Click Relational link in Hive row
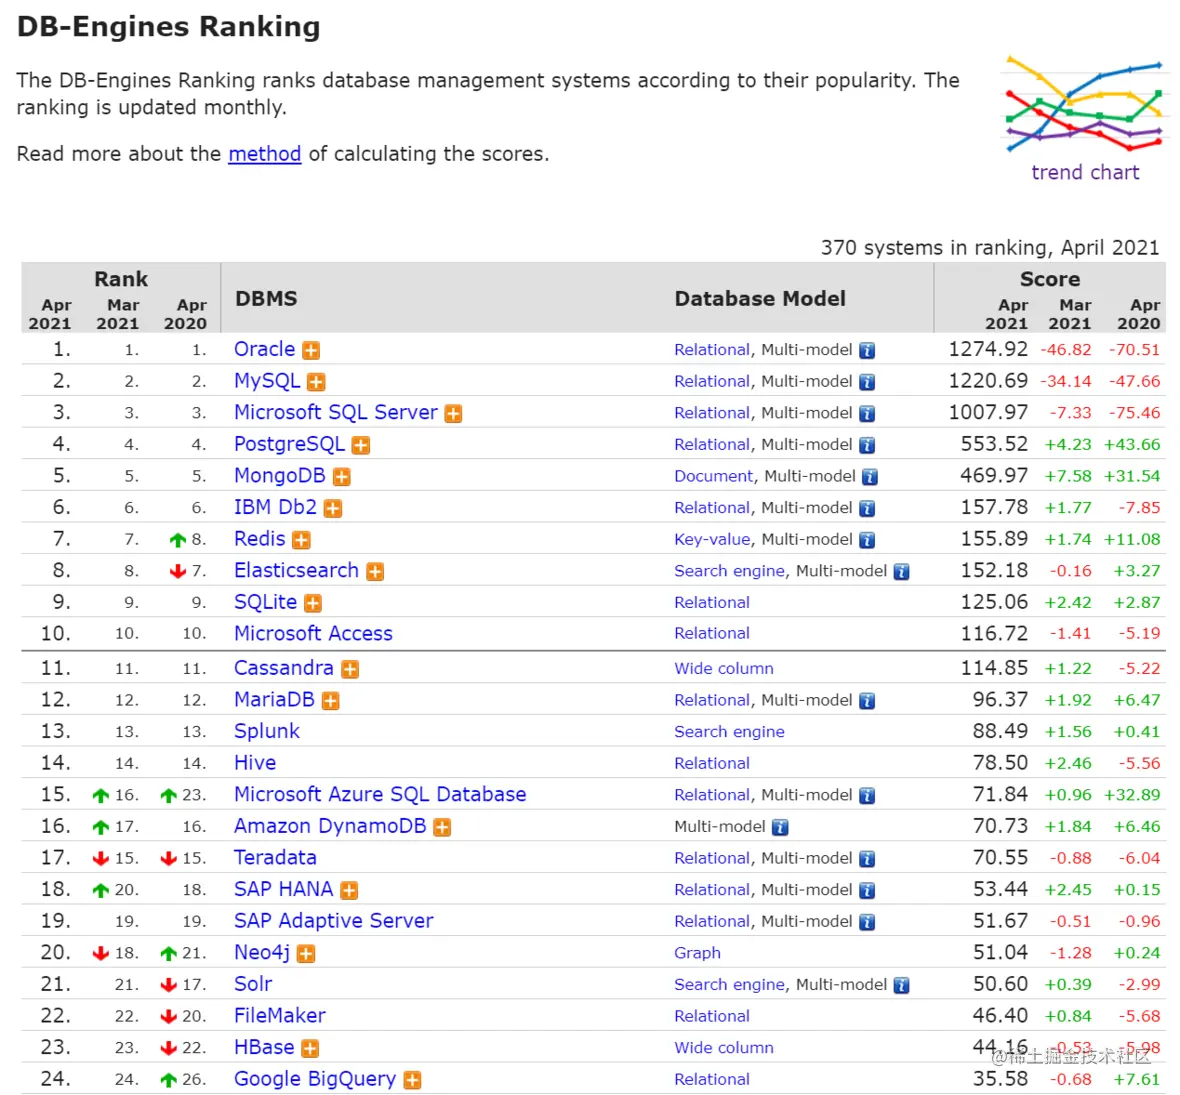 coord(712,764)
